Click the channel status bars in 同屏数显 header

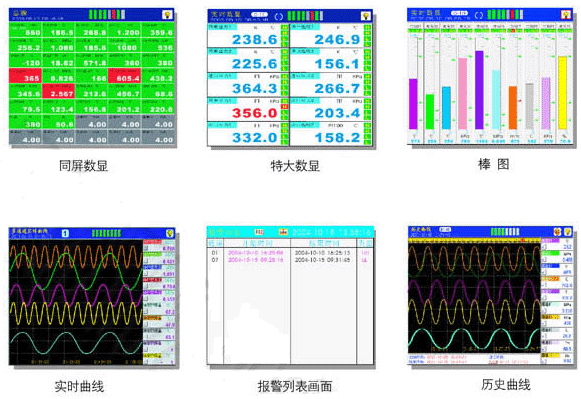107,15
